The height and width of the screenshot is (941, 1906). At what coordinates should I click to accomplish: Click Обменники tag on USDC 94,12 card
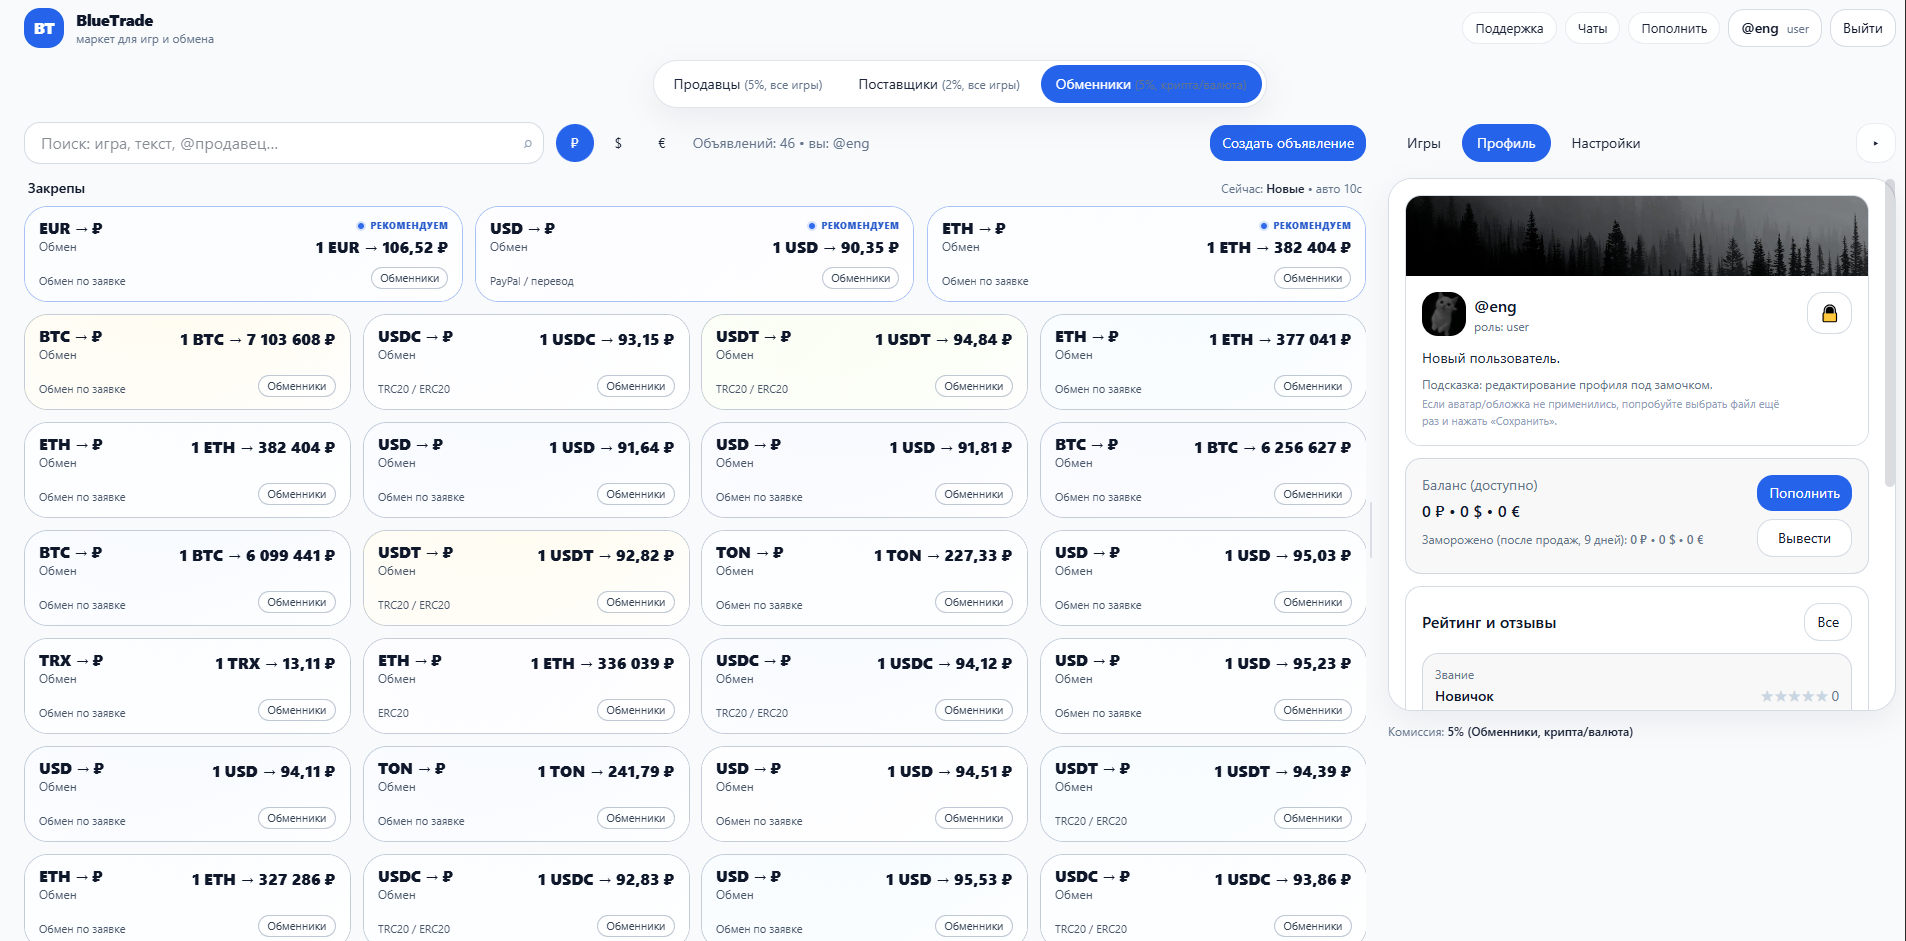(974, 710)
